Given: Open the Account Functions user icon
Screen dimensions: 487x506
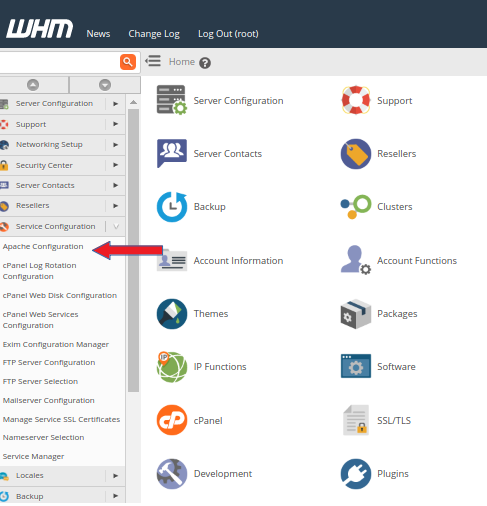Looking at the screenshot, I should tap(356, 260).
